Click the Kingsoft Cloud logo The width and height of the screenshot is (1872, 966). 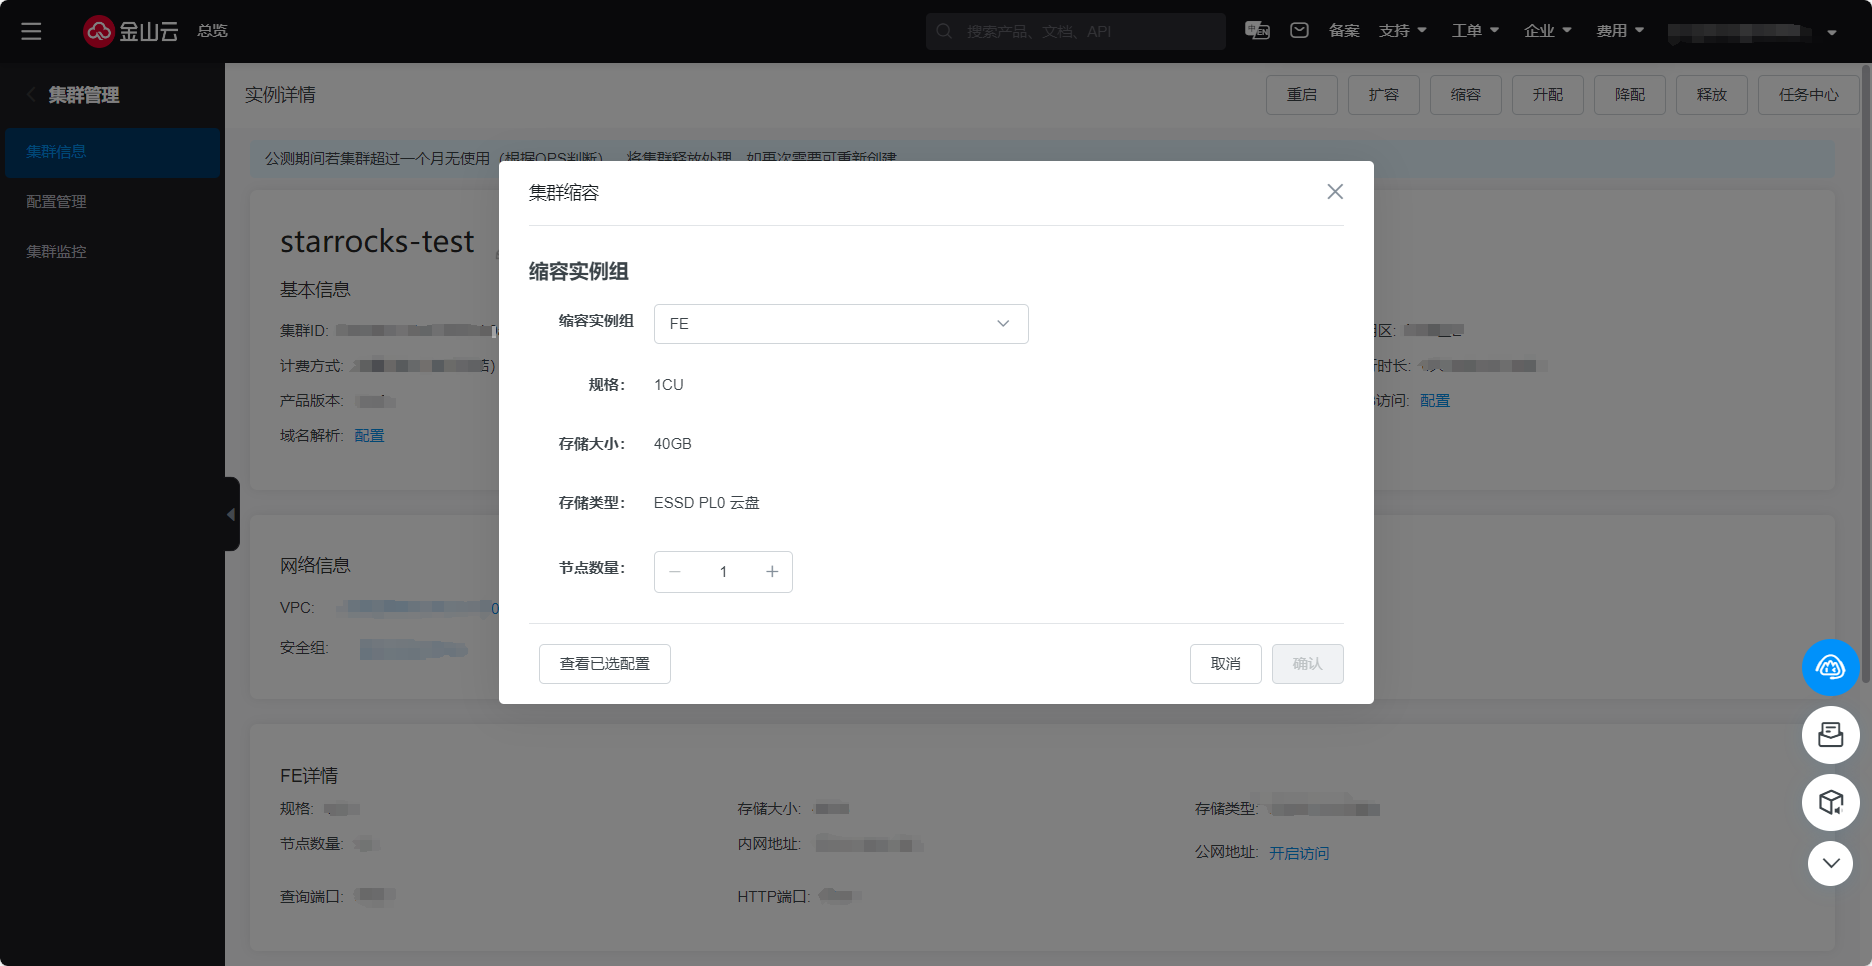click(130, 31)
